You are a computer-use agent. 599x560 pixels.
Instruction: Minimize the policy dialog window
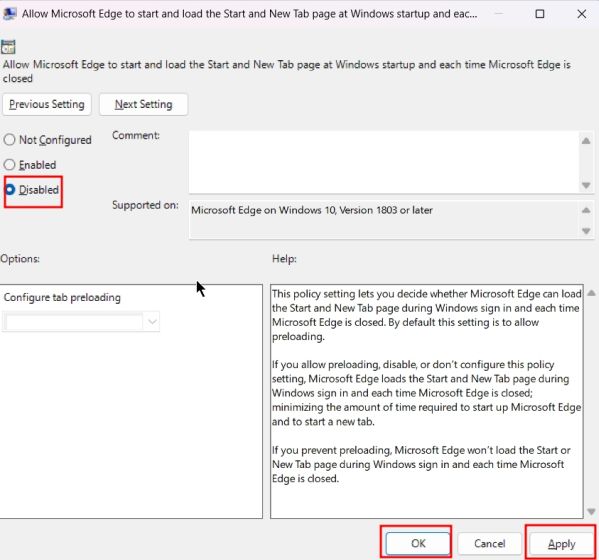498,14
